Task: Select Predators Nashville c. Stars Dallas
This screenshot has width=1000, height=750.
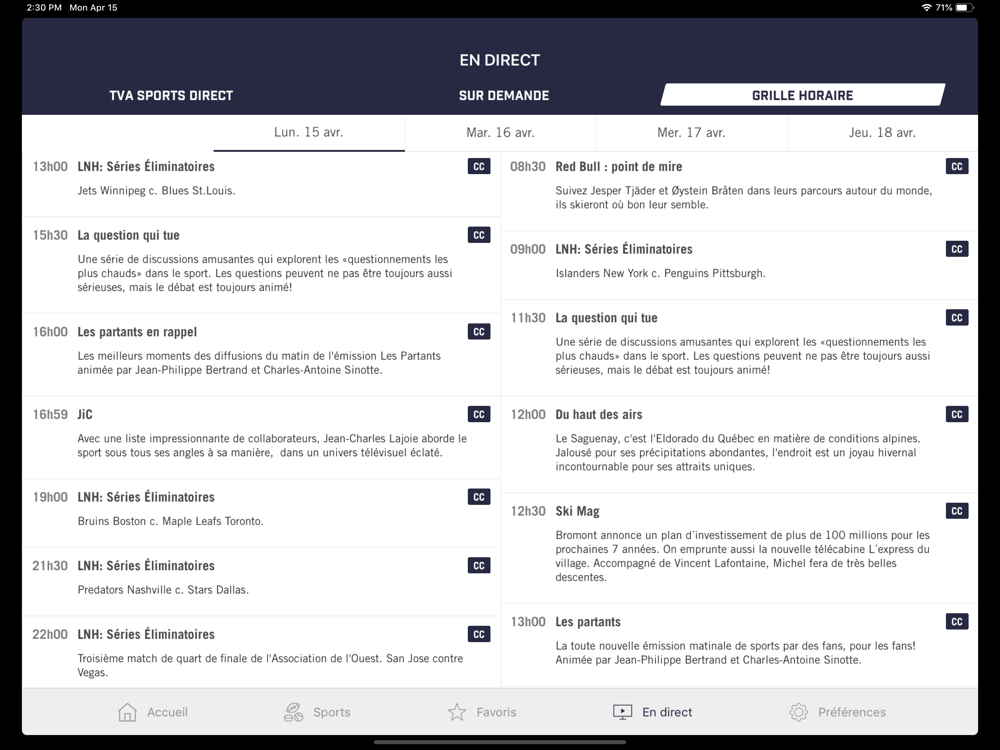Action: [163, 590]
